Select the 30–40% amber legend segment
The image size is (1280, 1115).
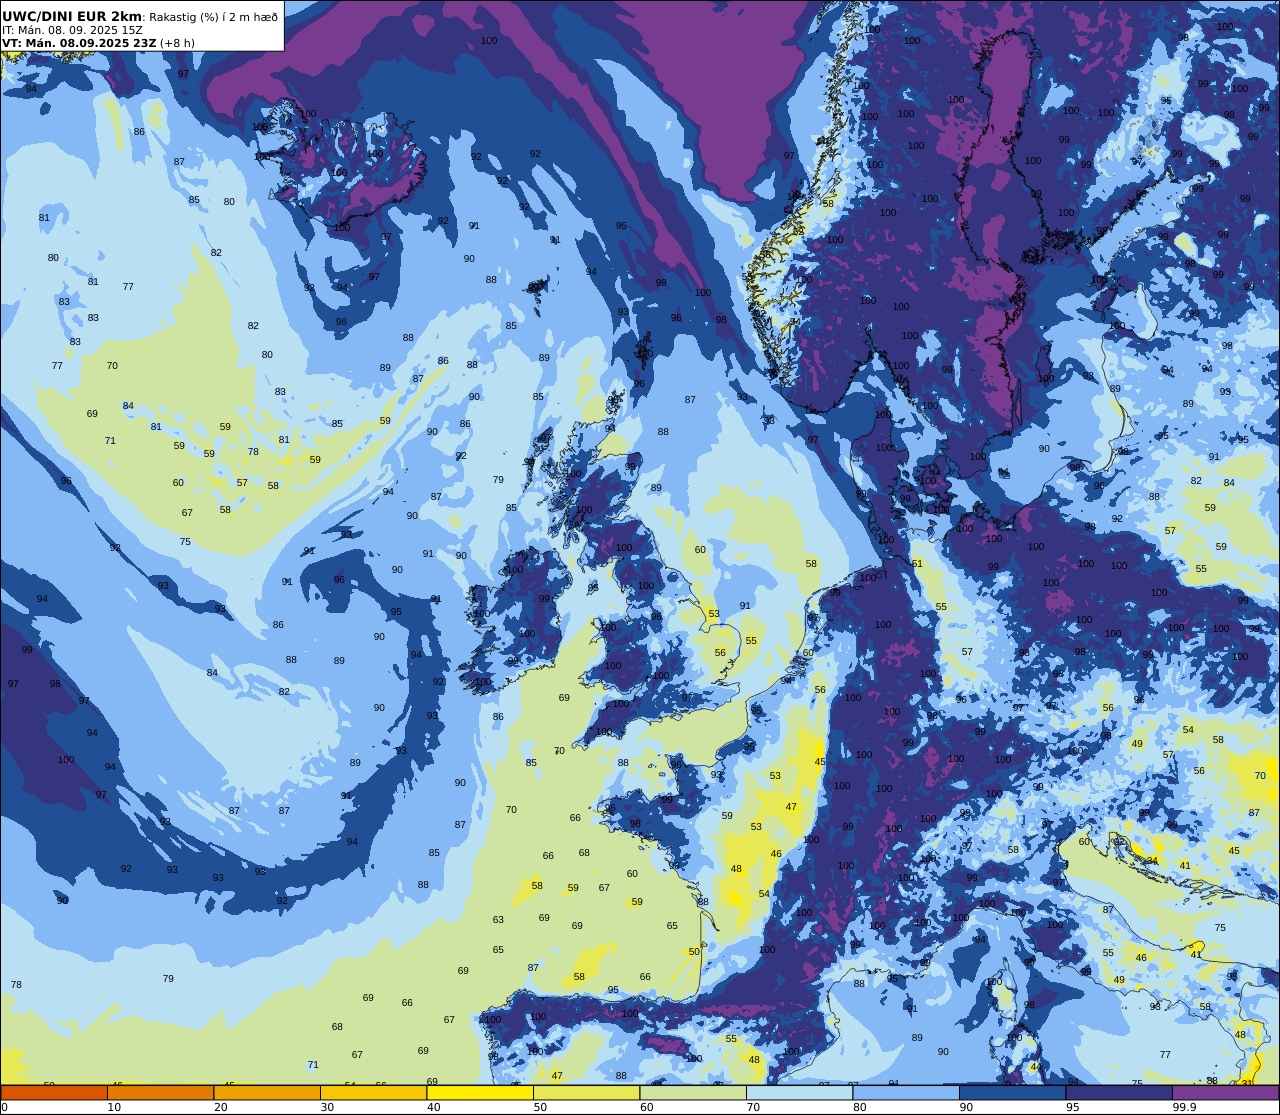(x=373, y=1092)
